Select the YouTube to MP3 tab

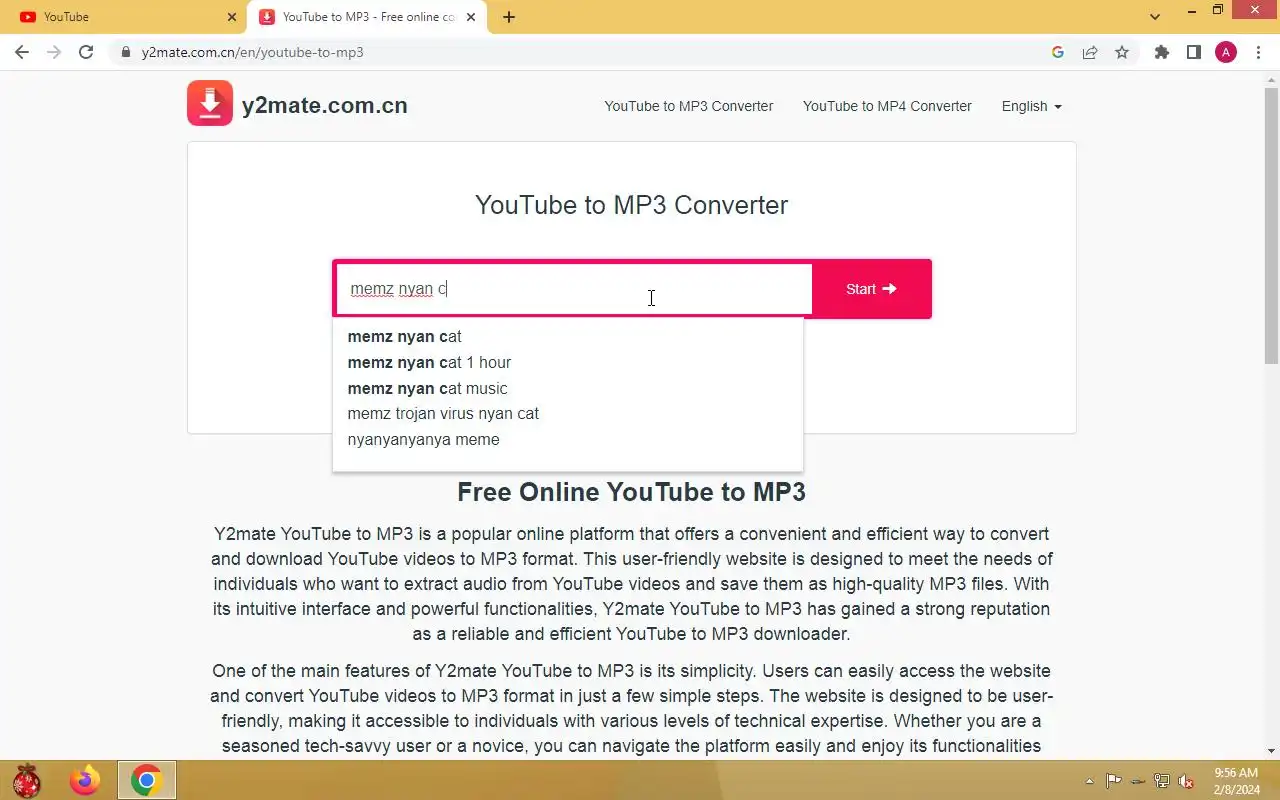point(367,17)
